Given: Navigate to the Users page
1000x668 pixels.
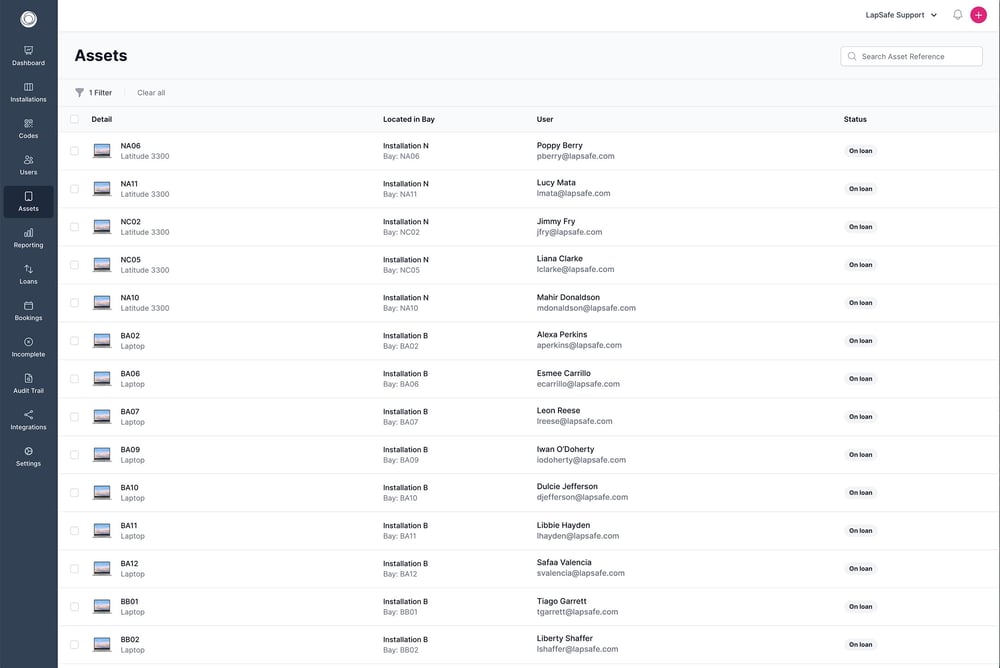Looking at the screenshot, I should tap(27, 164).
